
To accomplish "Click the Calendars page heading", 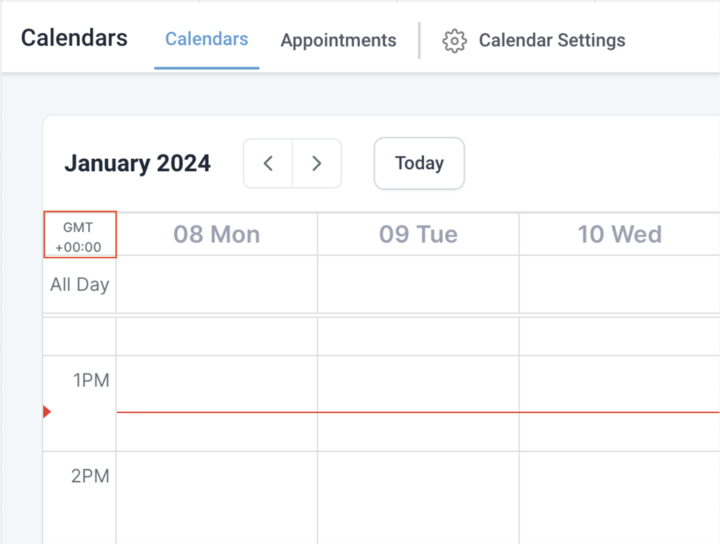I will click(x=74, y=38).
